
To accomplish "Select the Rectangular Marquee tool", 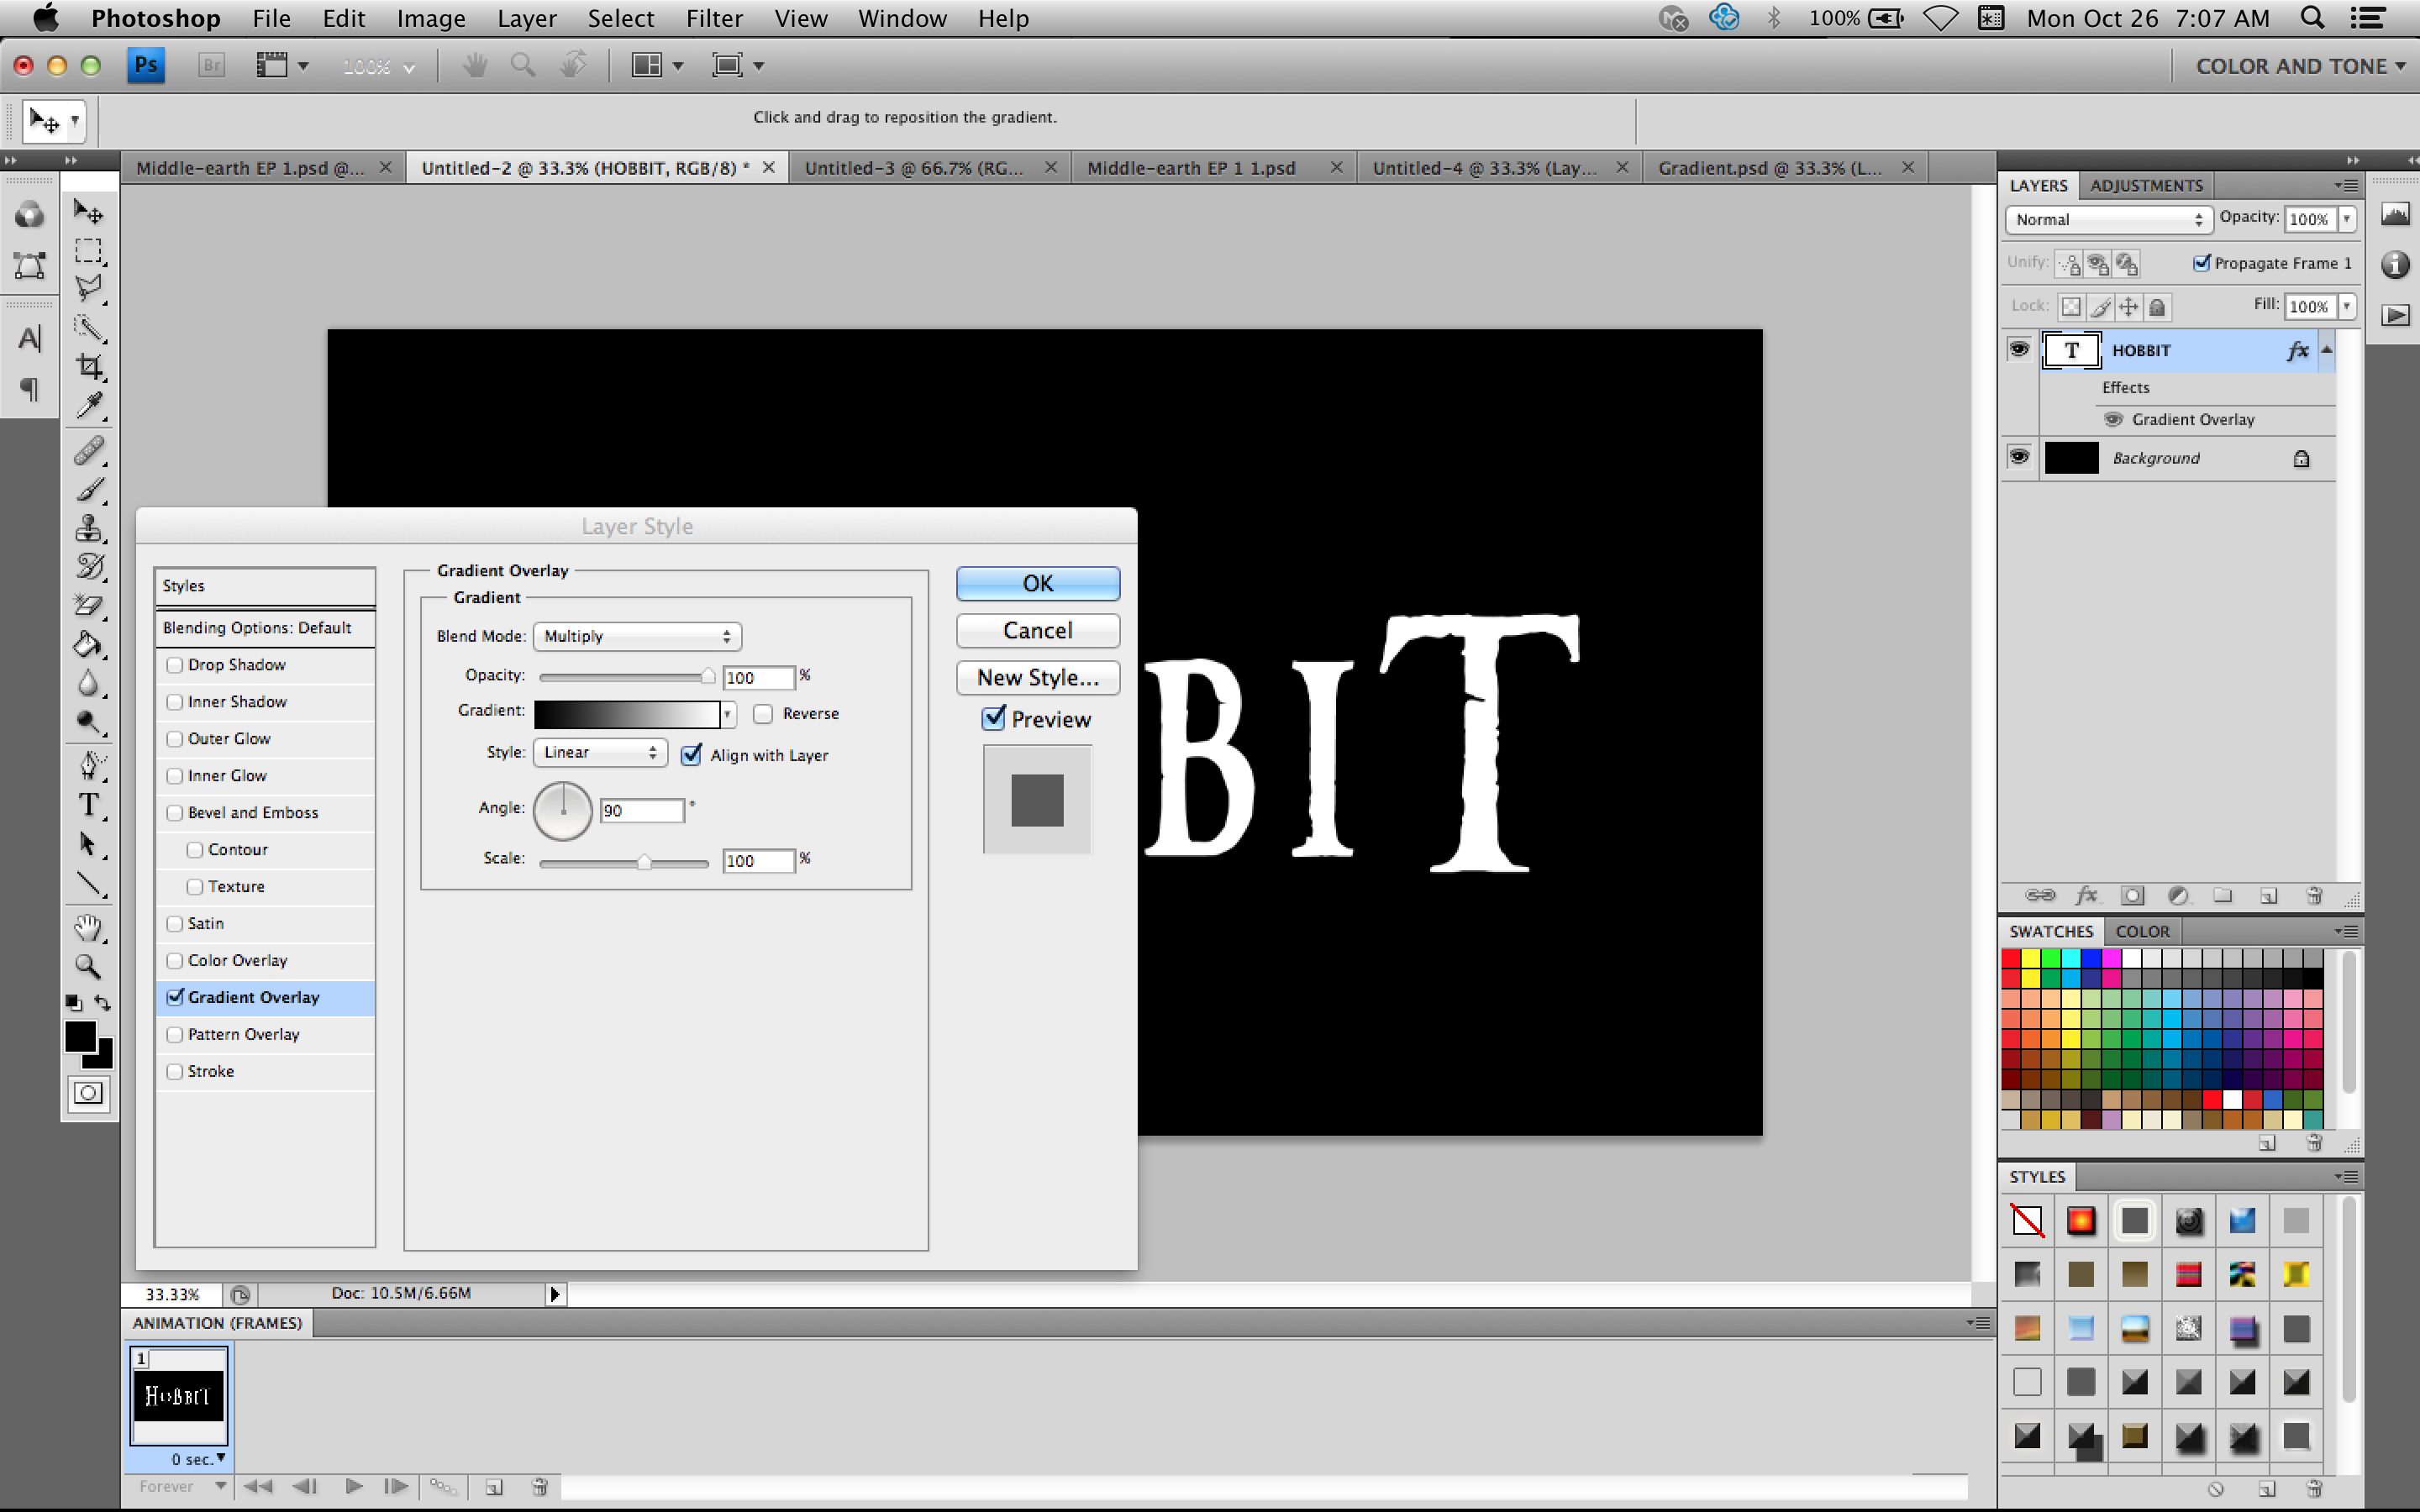I will tap(89, 251).
